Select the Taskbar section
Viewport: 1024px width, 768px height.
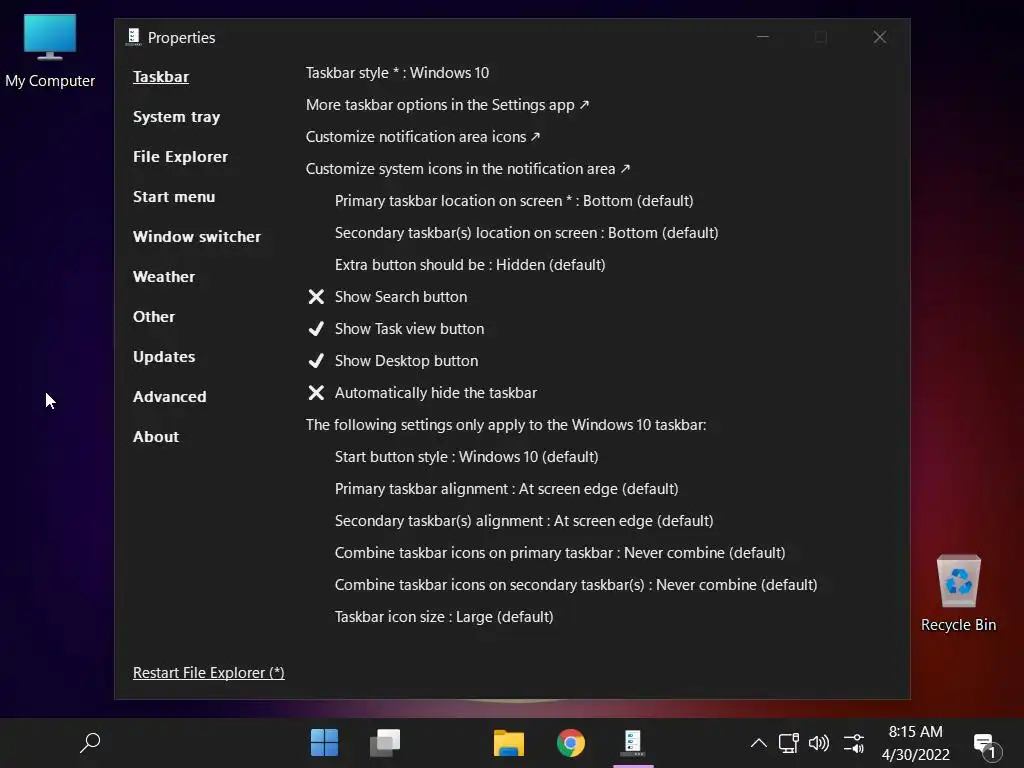pos(161,76)
